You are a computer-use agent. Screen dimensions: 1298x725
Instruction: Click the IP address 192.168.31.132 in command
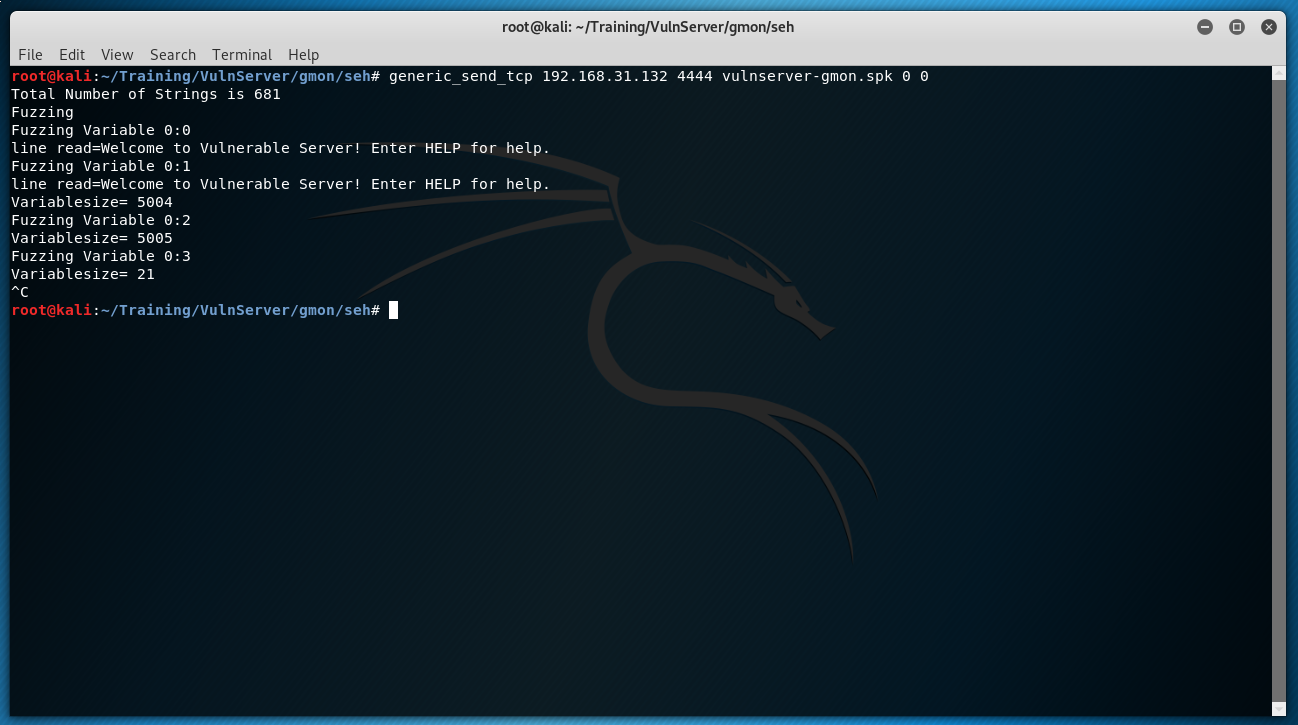click(605, 76)
